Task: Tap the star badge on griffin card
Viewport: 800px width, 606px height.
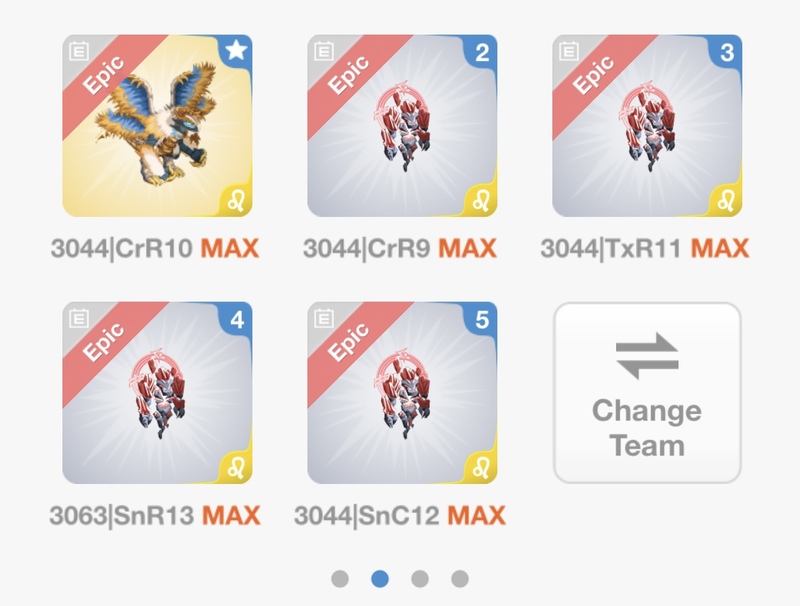Action: (x=236, y=50)
